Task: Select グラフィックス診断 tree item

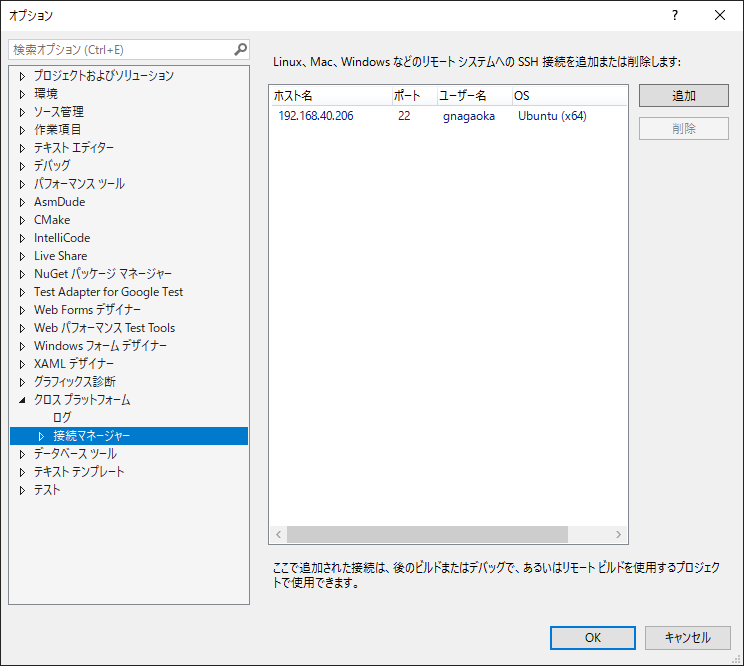Action: click(74, 382)
